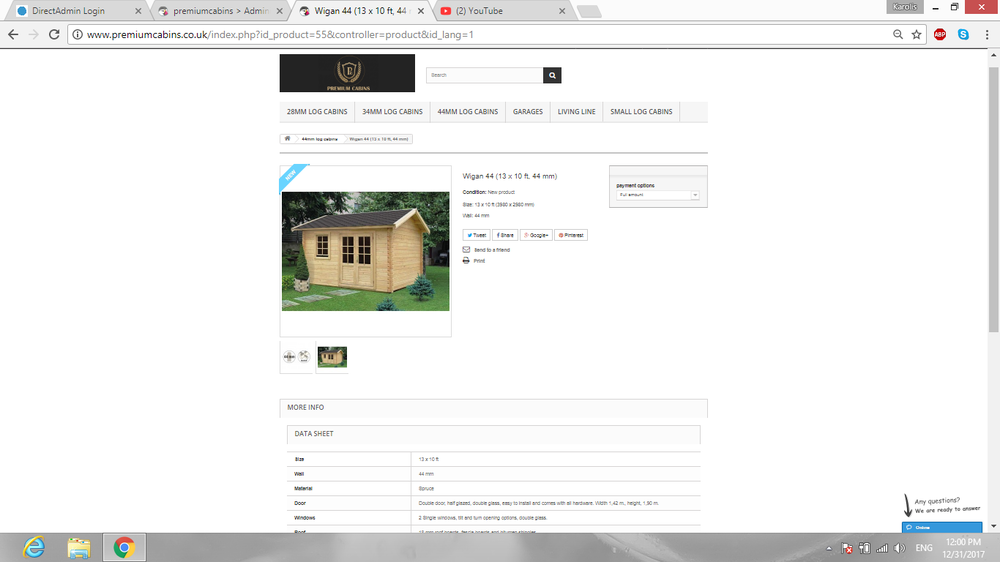Viewport: 1000px width, 562px height.
Task: Click the network signal tray icon
Action: (882, 548)
